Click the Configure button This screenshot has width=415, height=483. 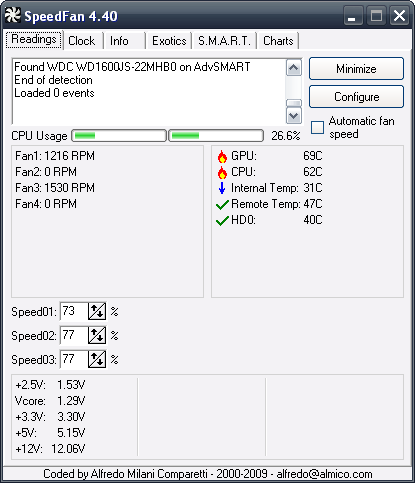point(356,97)
